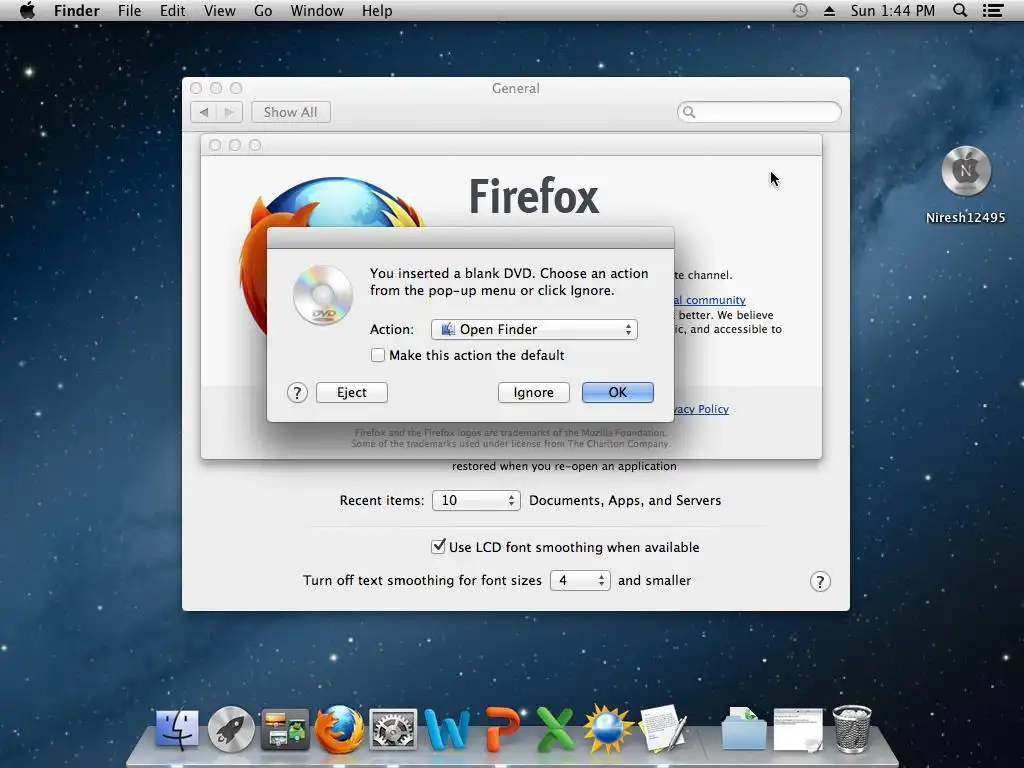The image size is (1024, 768).
Task: Click the Firefox title text in About window
Action: pyautogui.click(x=534, y=196)
